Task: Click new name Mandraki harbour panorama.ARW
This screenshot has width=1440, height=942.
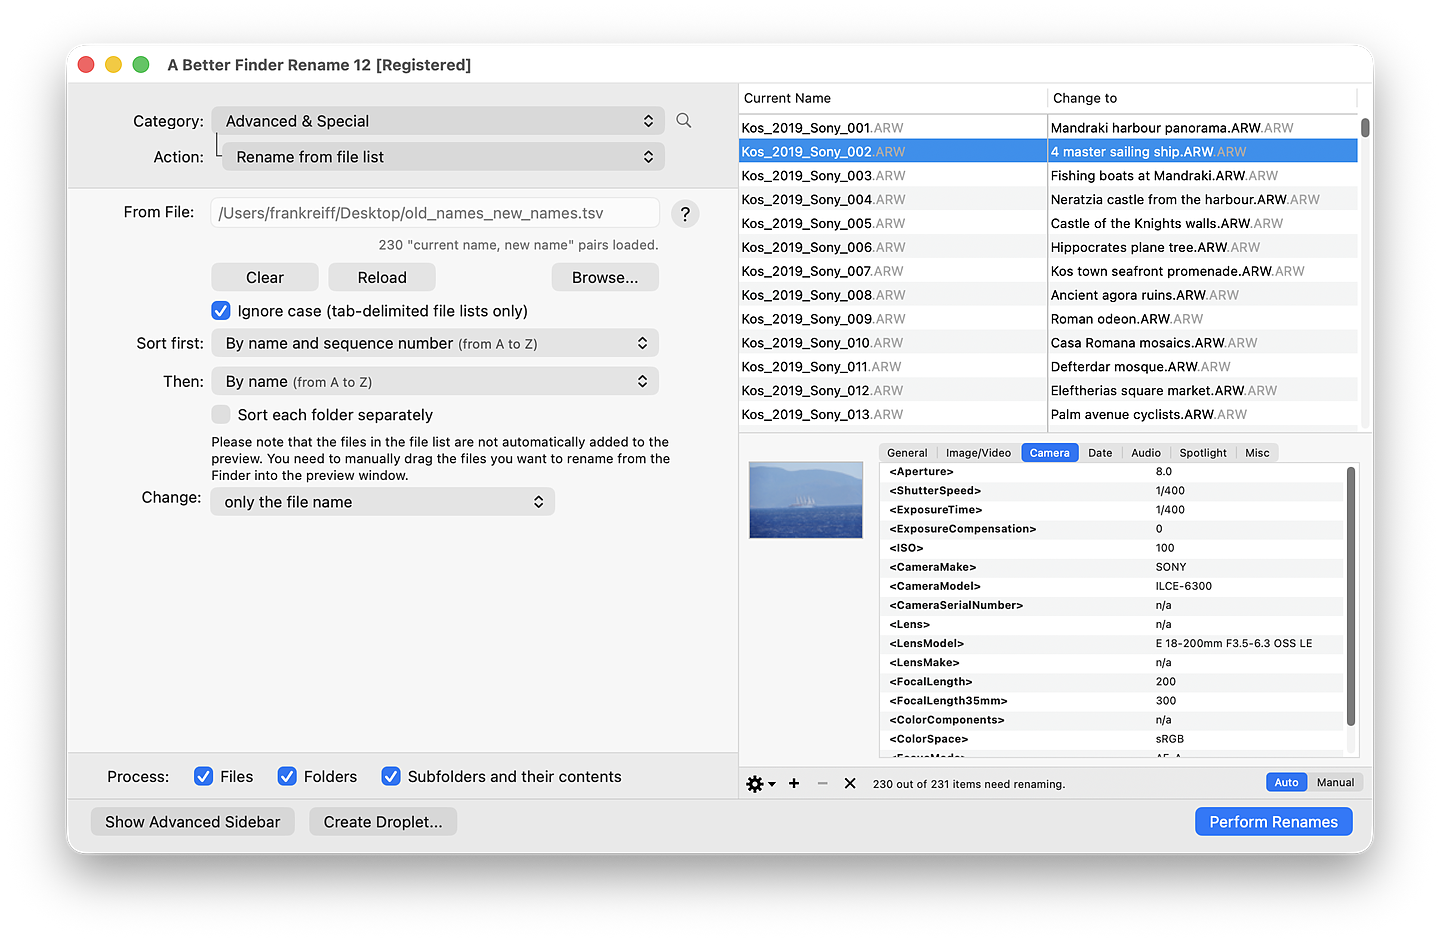Action: (1171, 128)
